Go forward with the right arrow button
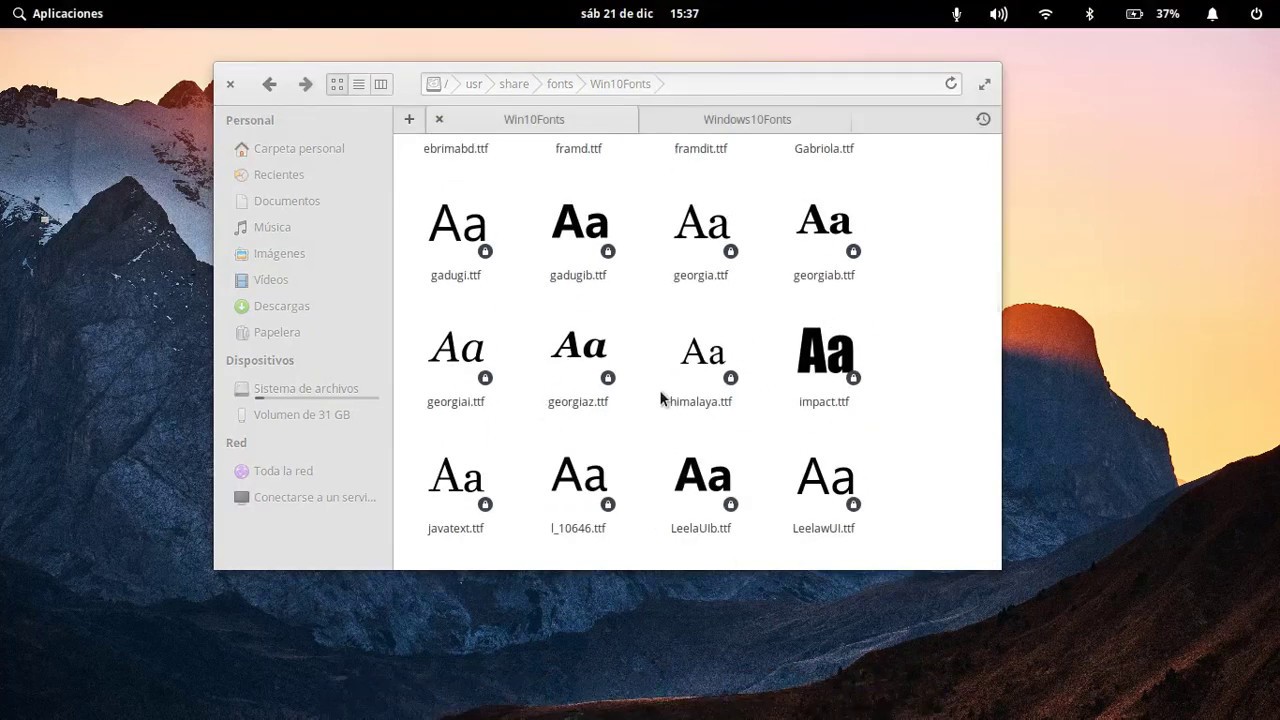 click(x=305, y=84)
